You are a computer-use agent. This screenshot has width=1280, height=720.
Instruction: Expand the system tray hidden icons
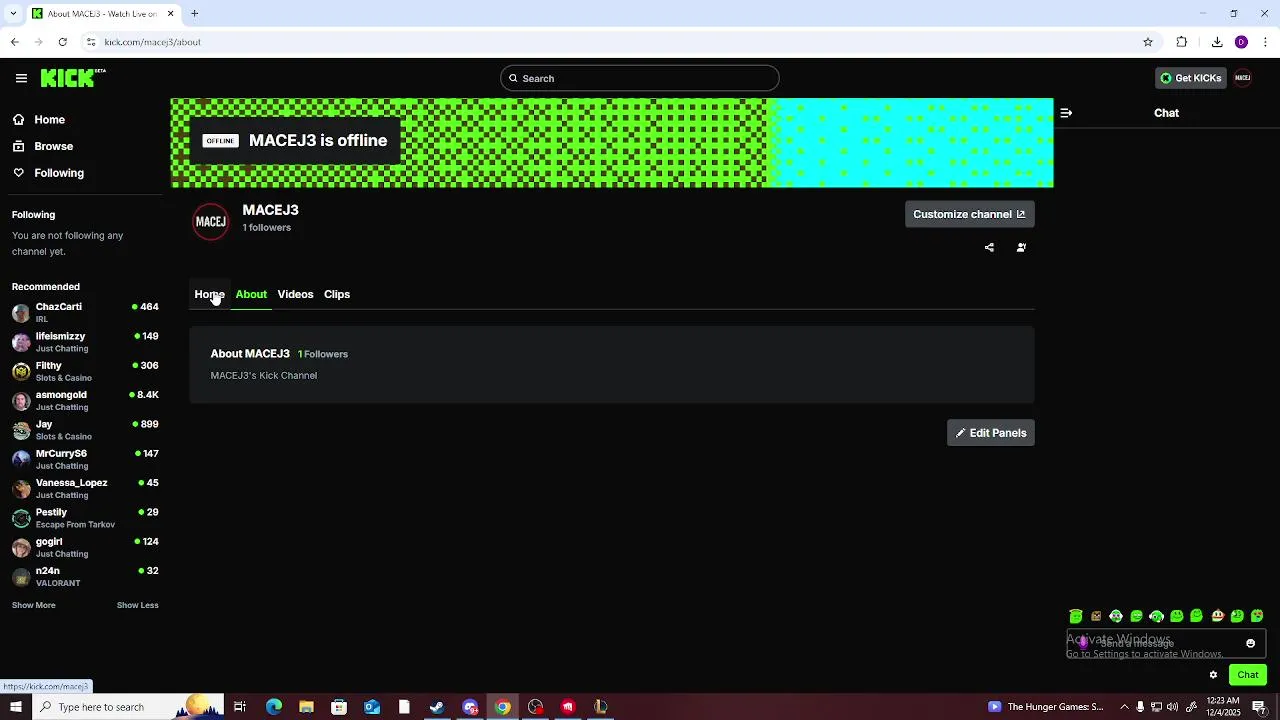pos(1124,707)
